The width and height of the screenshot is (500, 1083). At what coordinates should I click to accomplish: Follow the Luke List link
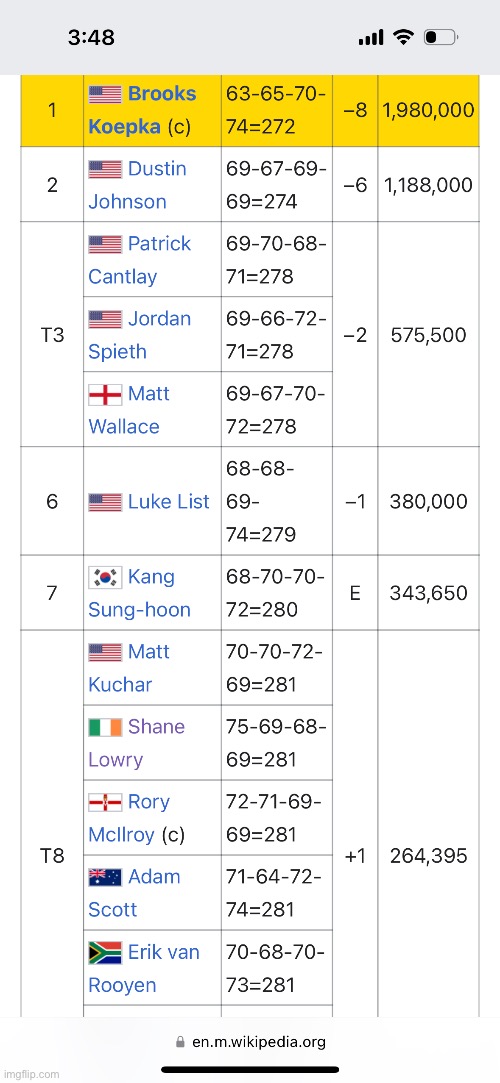(169, 501)
